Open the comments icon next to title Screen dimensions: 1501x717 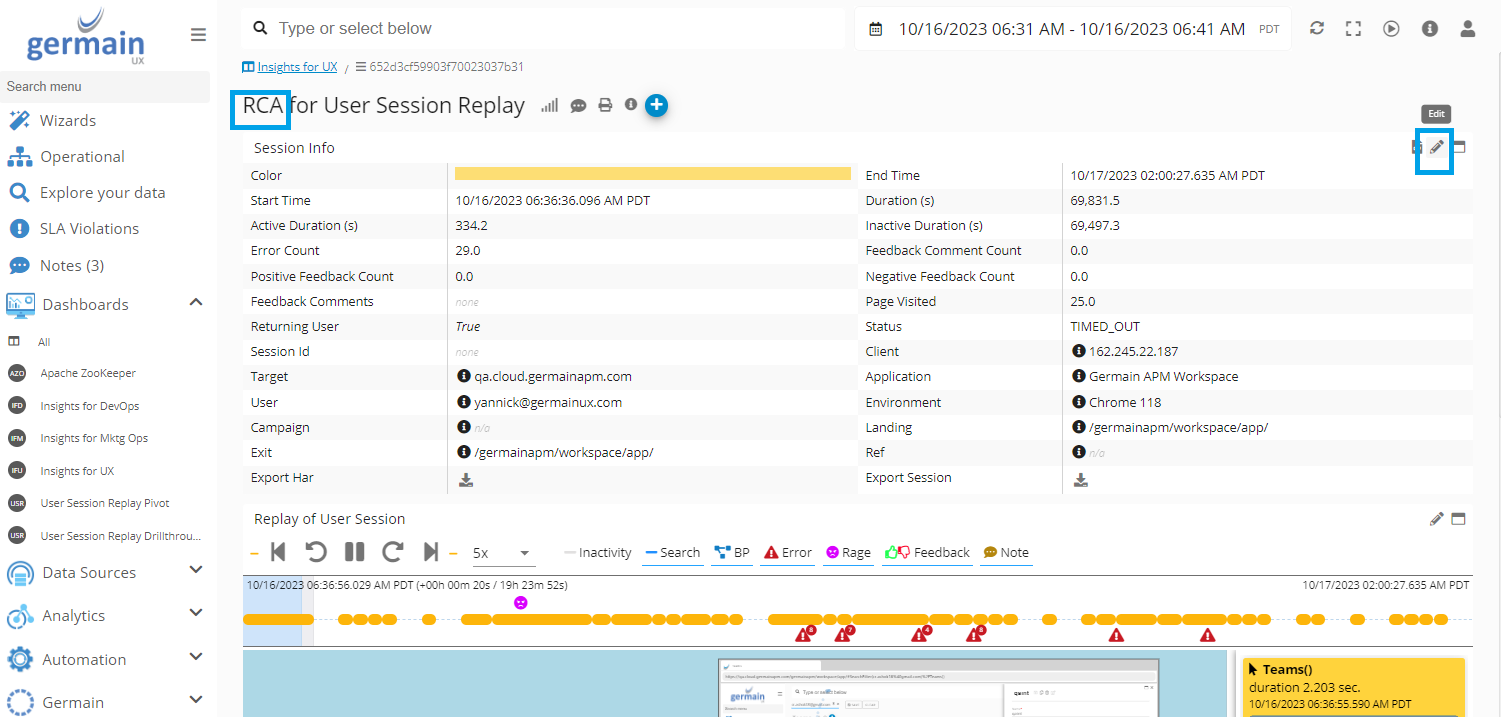point(578,106)
